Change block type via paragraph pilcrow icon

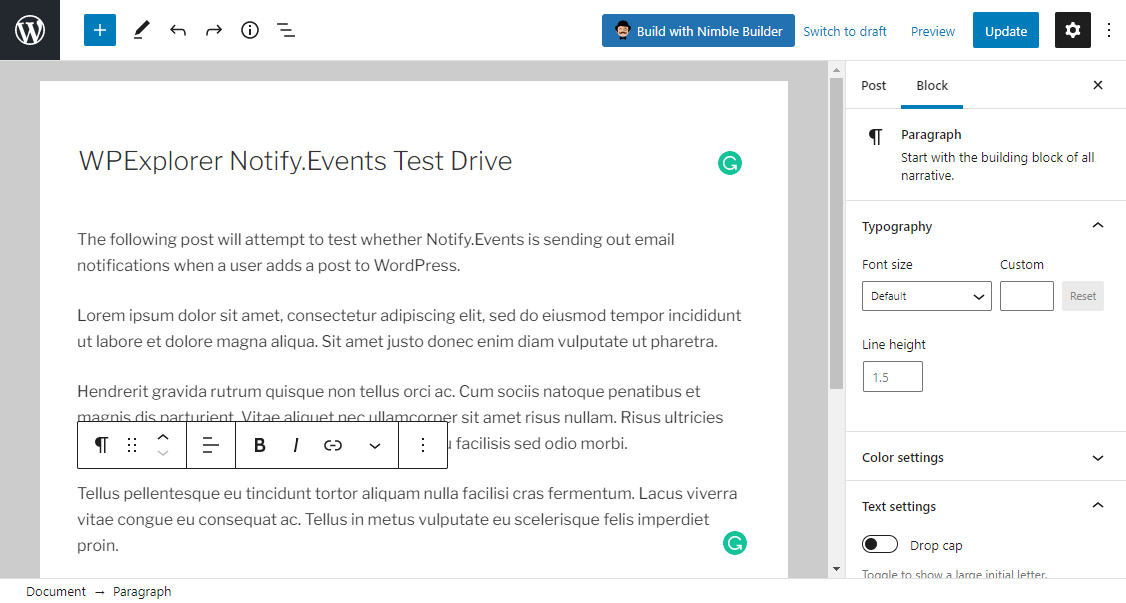point(101,445)
